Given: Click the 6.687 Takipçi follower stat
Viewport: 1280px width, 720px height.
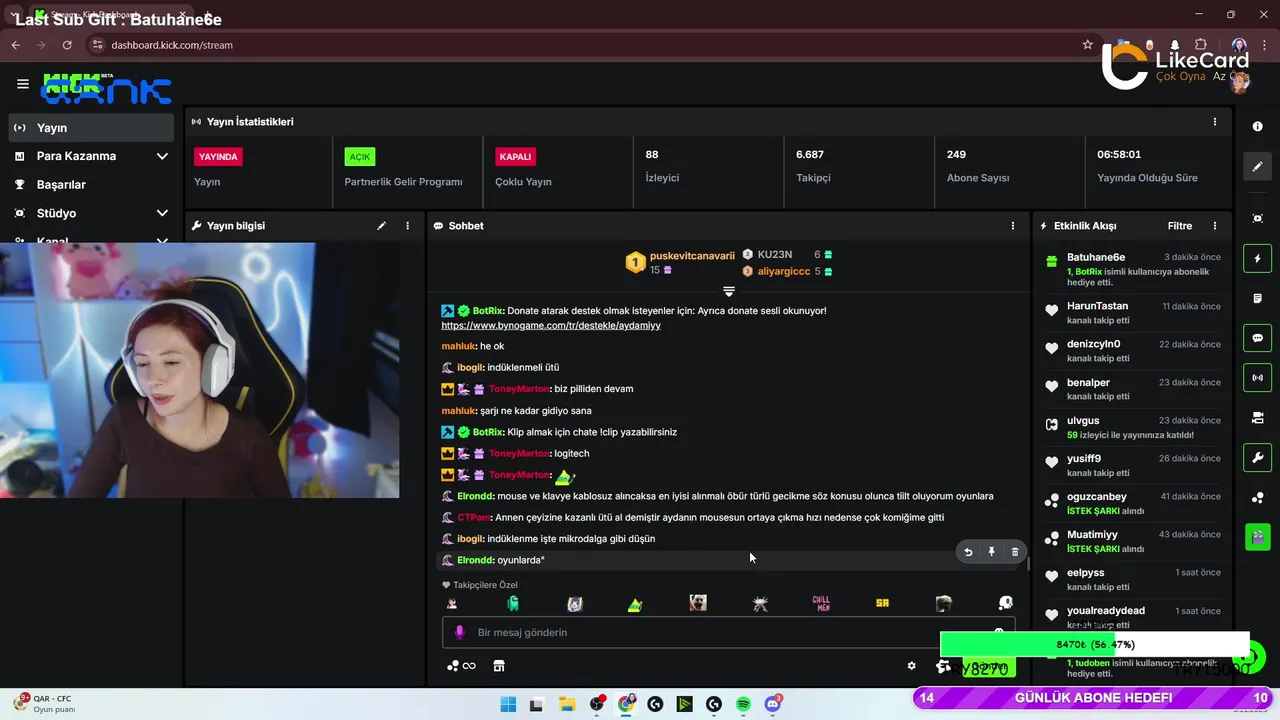Looking at the screenshot, I should [x=813, y=165].
